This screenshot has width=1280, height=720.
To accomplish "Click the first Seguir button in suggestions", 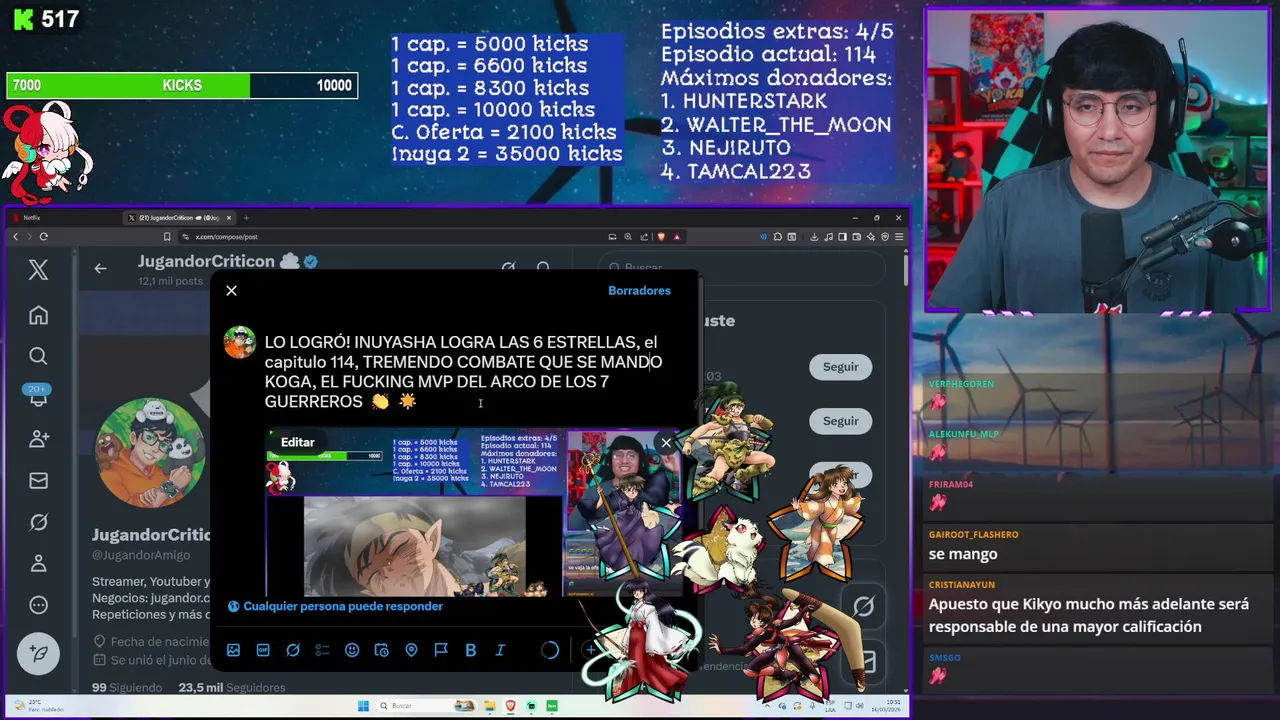I will tap(840, 367).
